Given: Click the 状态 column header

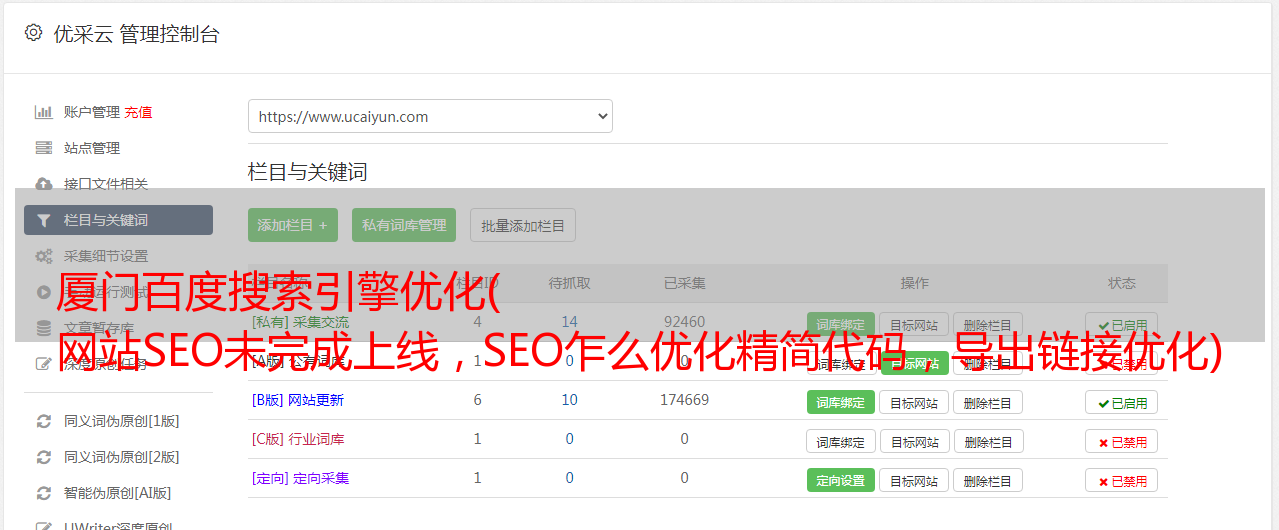Looking at the screenshot, I should coord(1121,283).
